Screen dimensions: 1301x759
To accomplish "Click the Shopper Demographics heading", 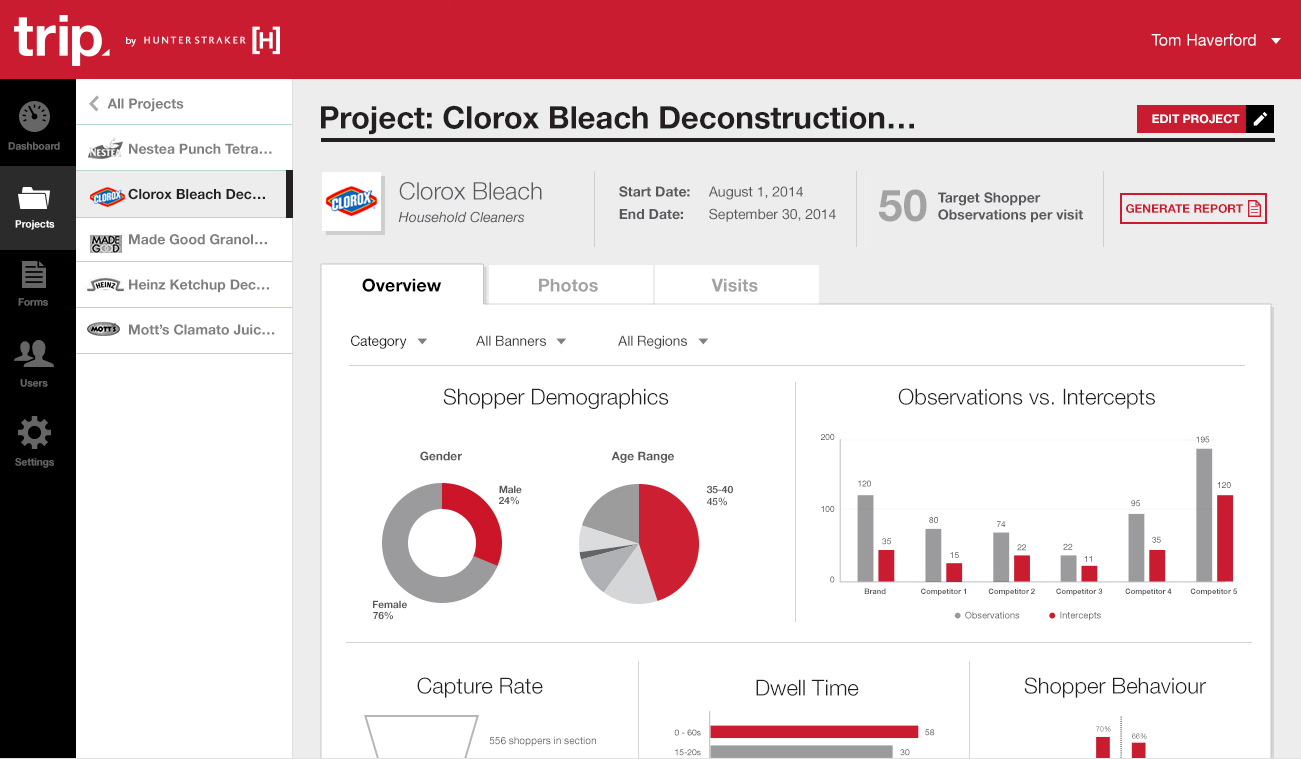I will [556, 397].
